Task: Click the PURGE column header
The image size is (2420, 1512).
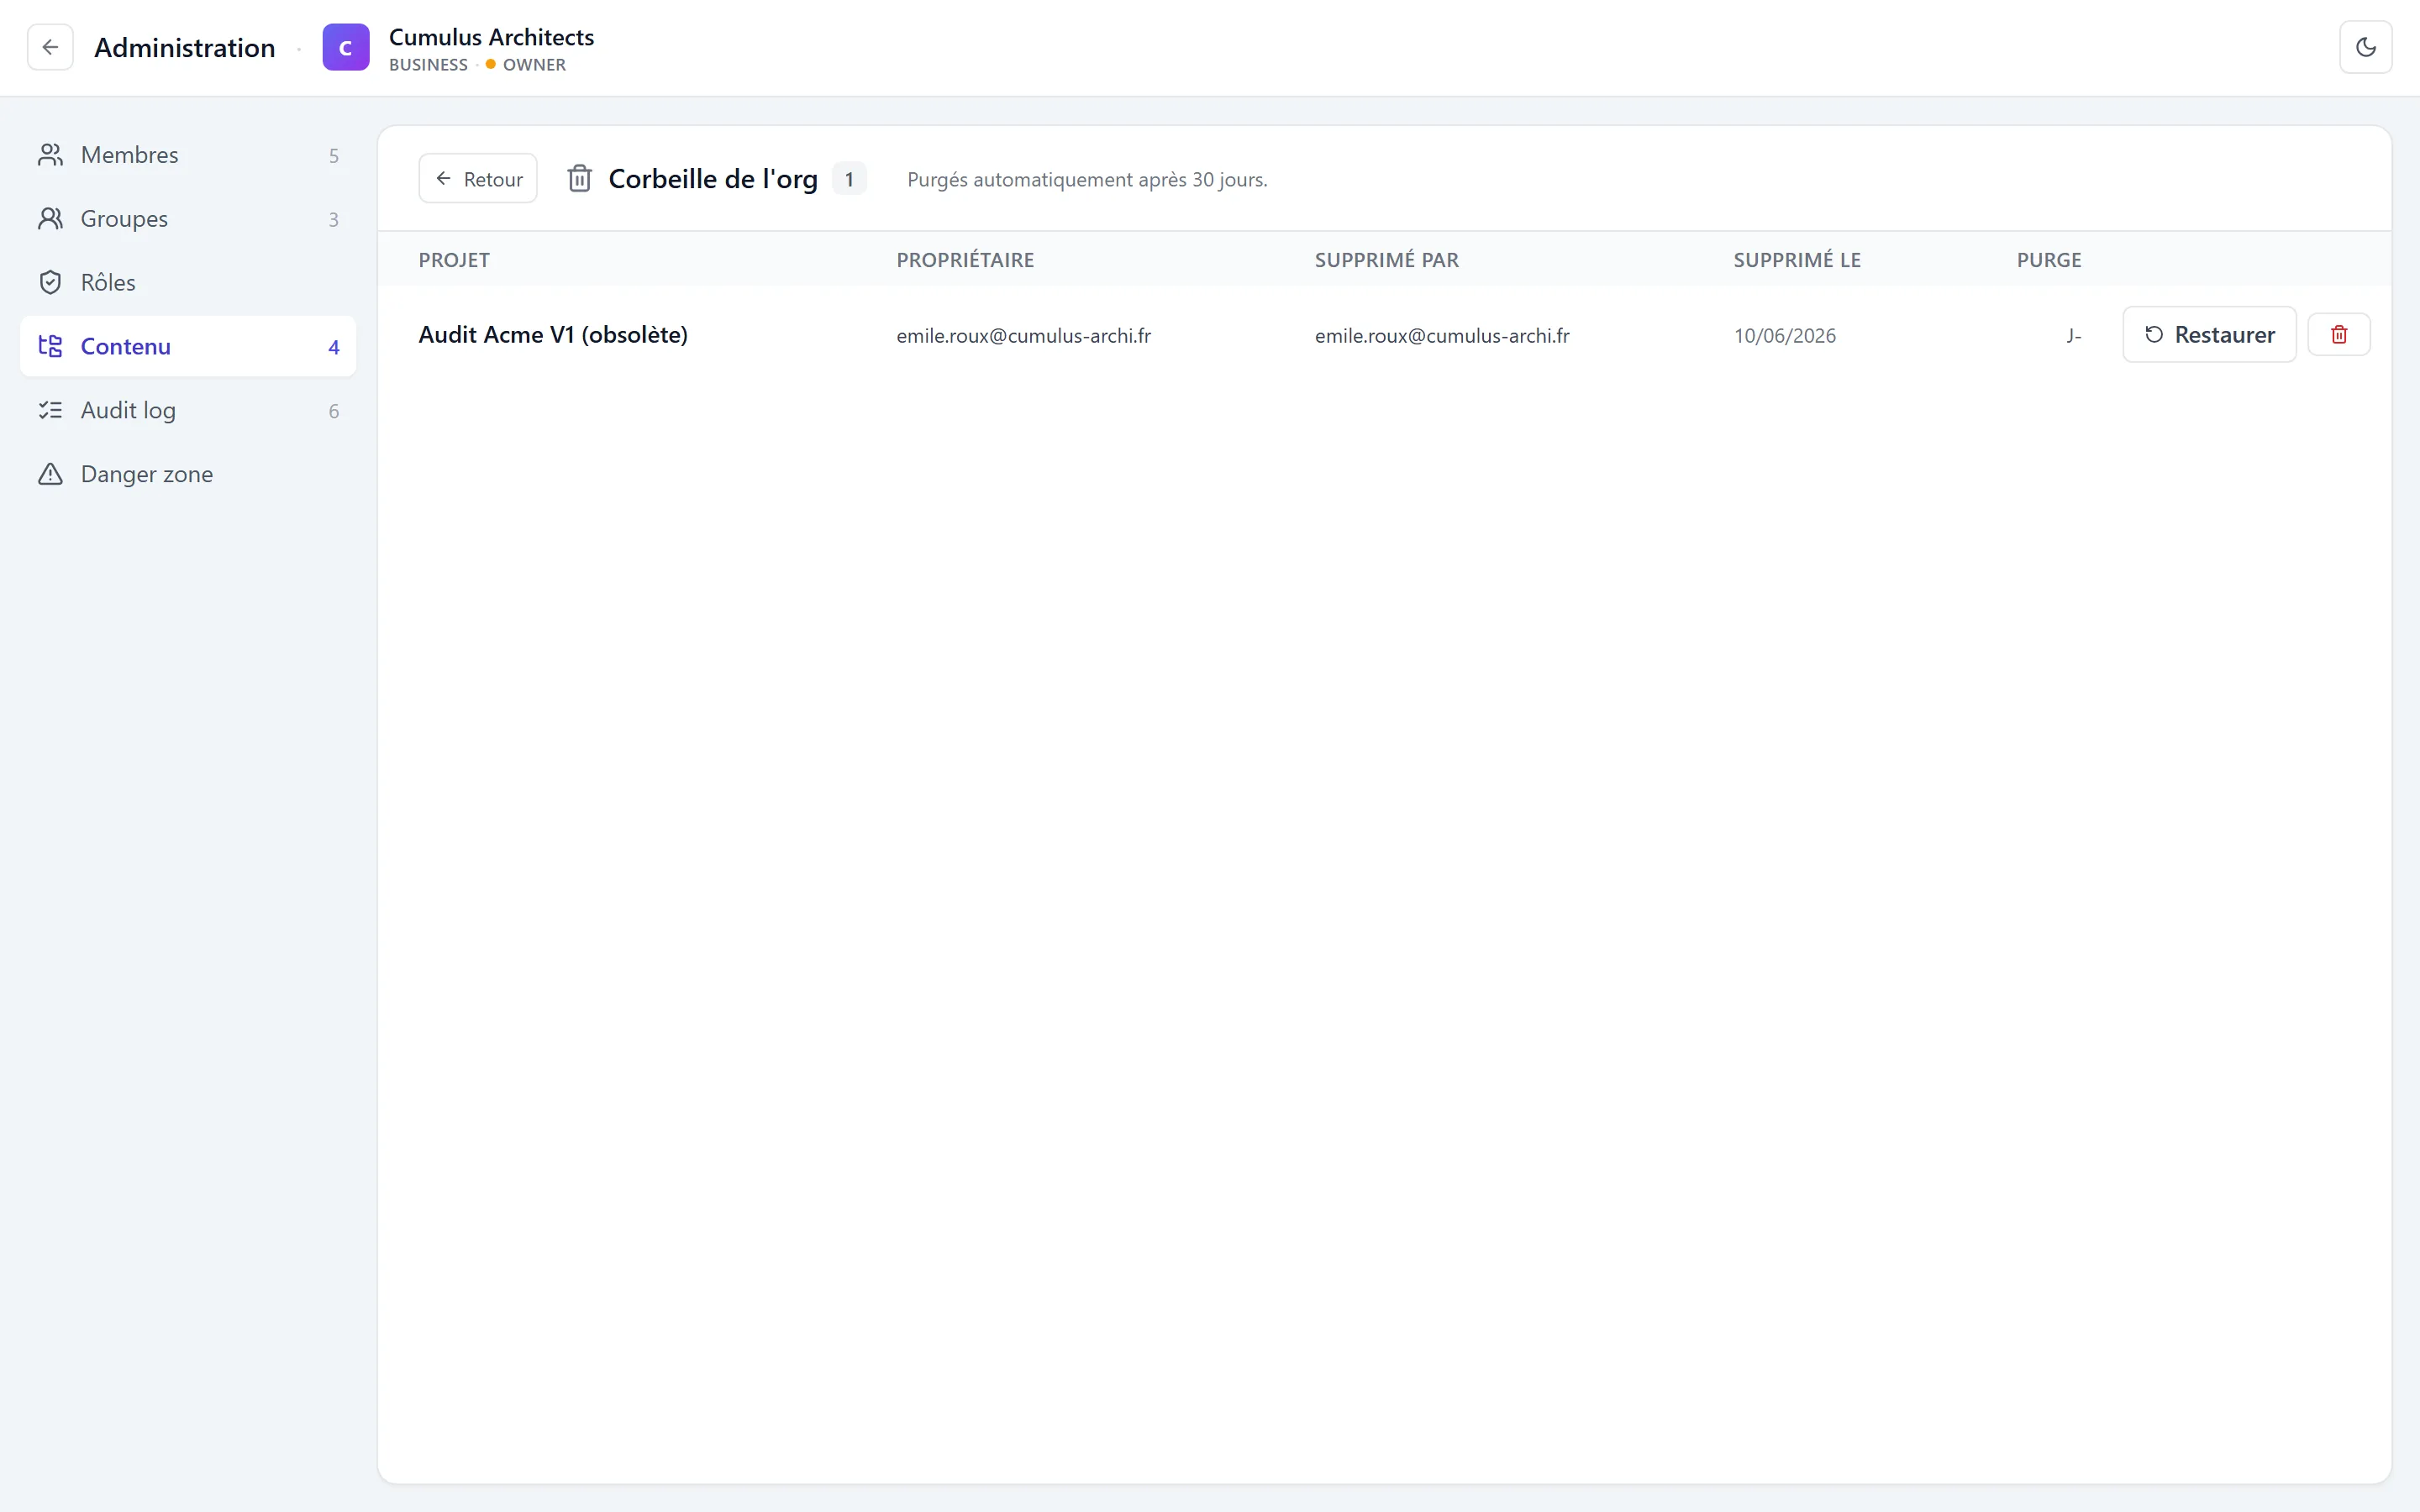Action: pyautogui.click(x=2049, y=260)
